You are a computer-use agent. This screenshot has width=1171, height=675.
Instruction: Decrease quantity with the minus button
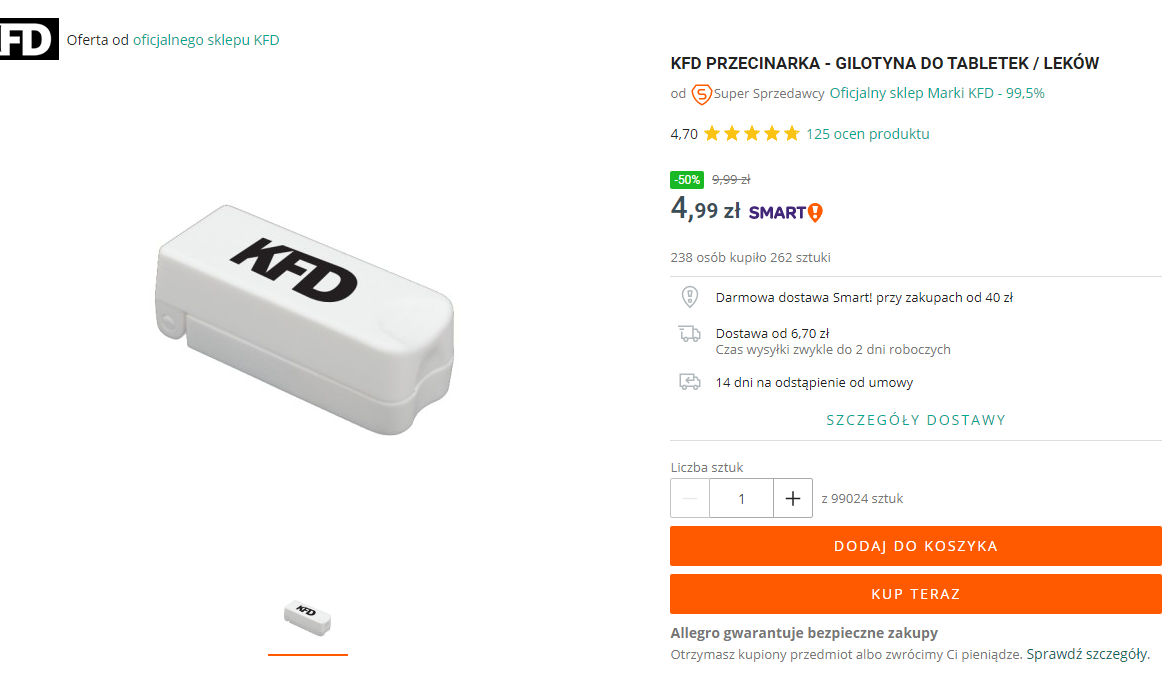tap(690, 498)
